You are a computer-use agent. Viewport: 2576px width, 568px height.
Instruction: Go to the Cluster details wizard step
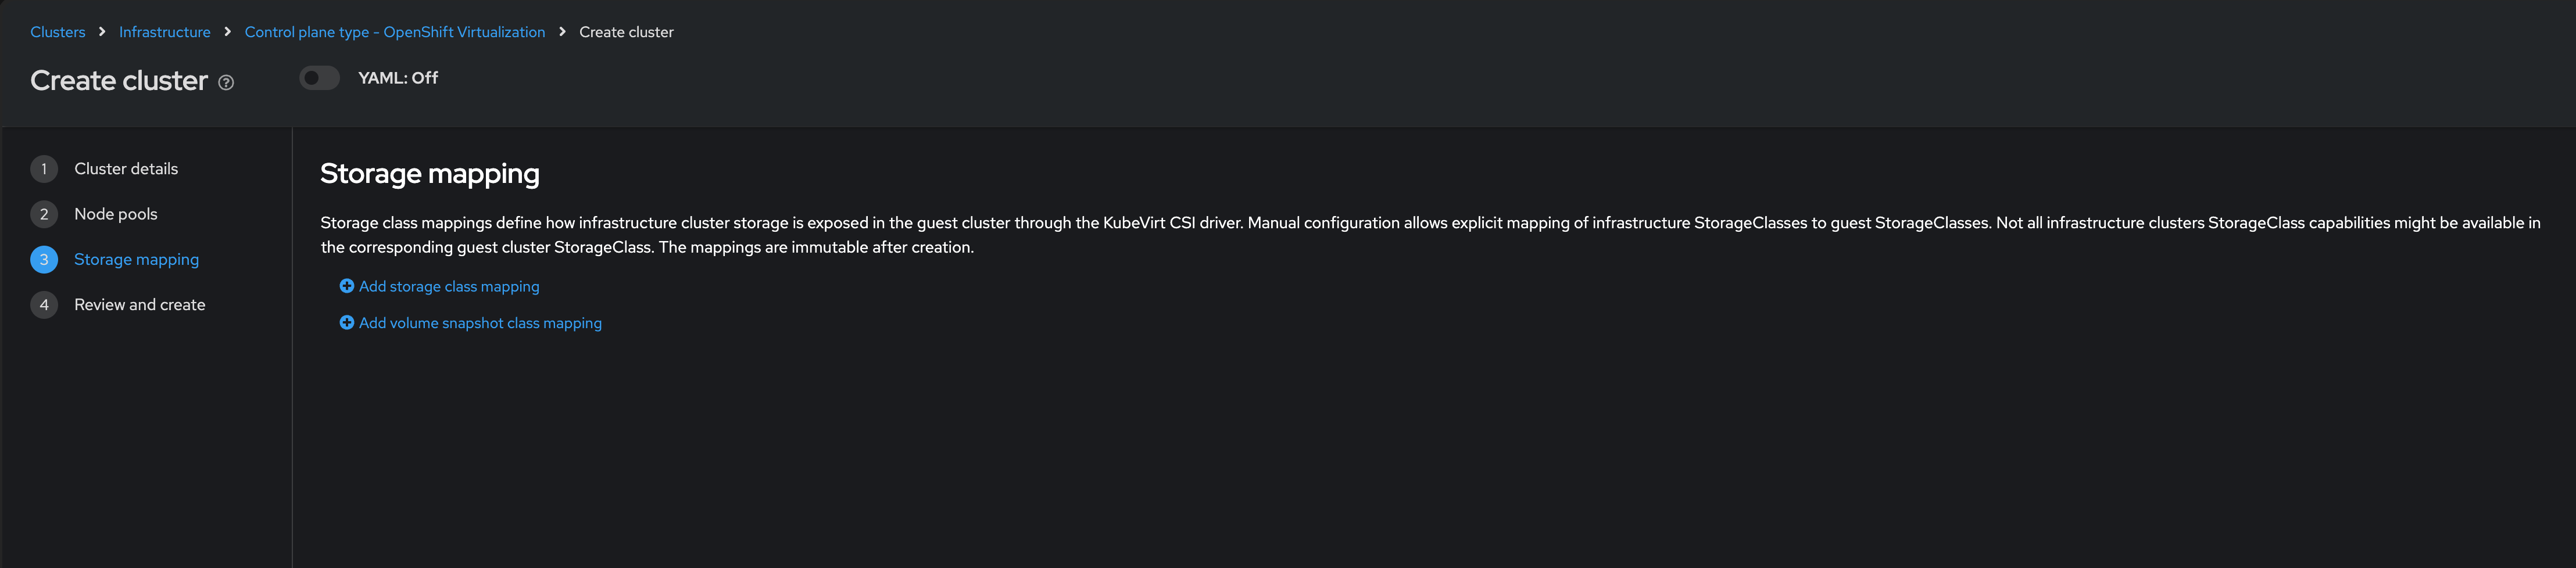coord(126,169)
